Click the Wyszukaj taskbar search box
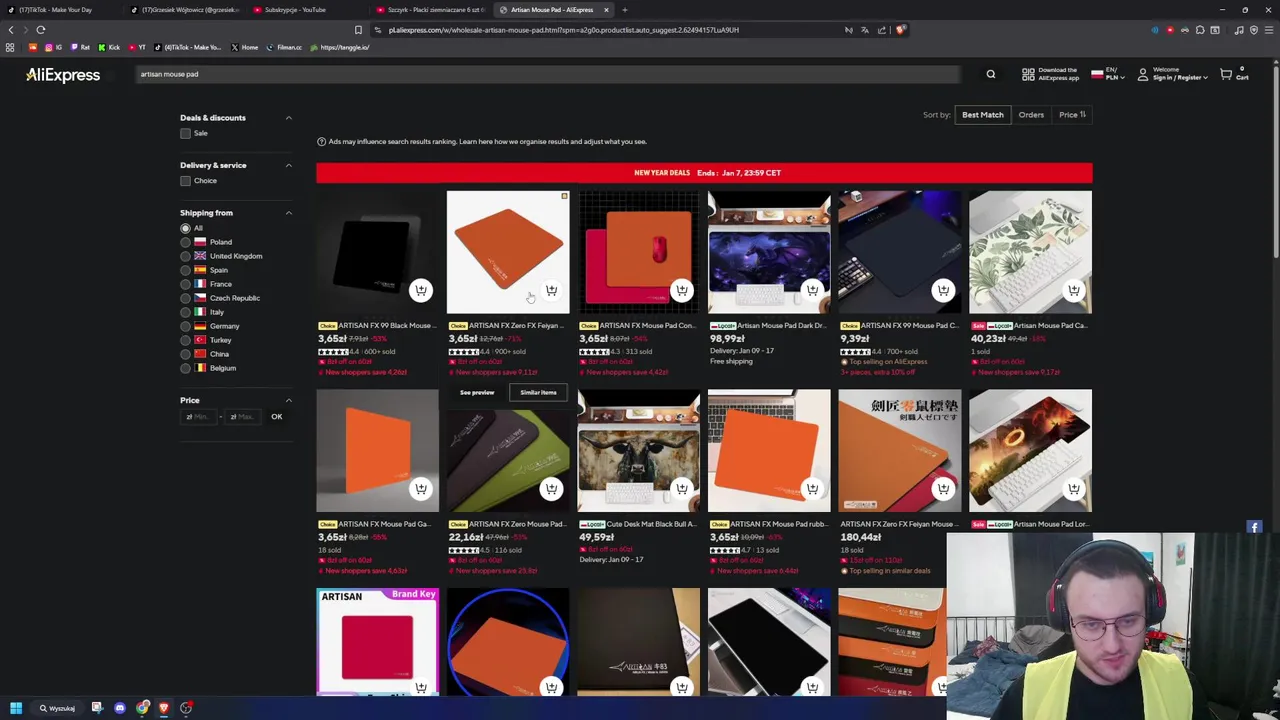The image size is (1280, 720). (56, 708)
